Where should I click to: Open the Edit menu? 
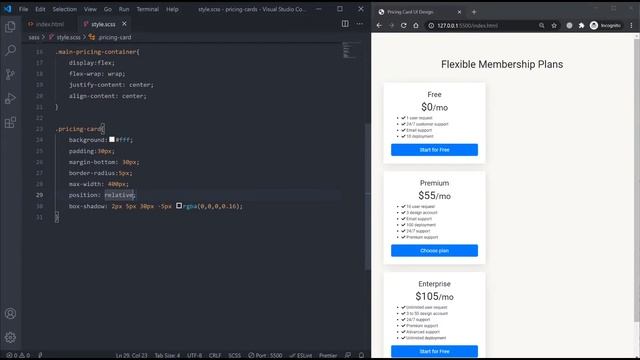40,9
